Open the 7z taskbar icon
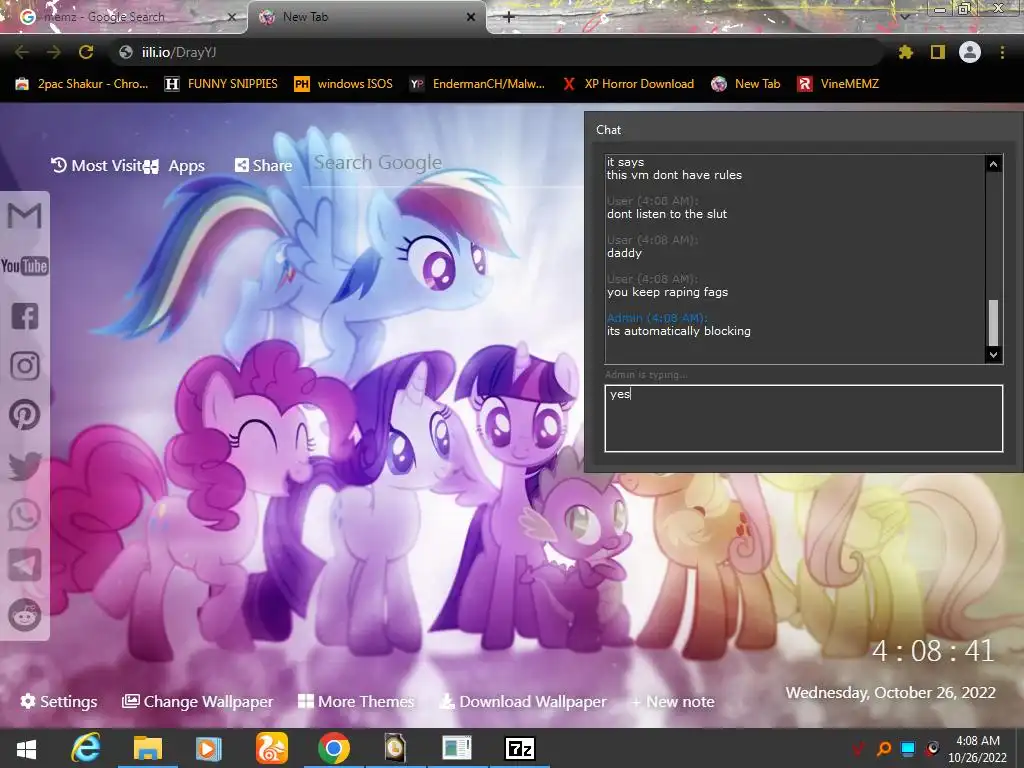The width and height of the screenshot is (1024, 768). coord(520,748)
